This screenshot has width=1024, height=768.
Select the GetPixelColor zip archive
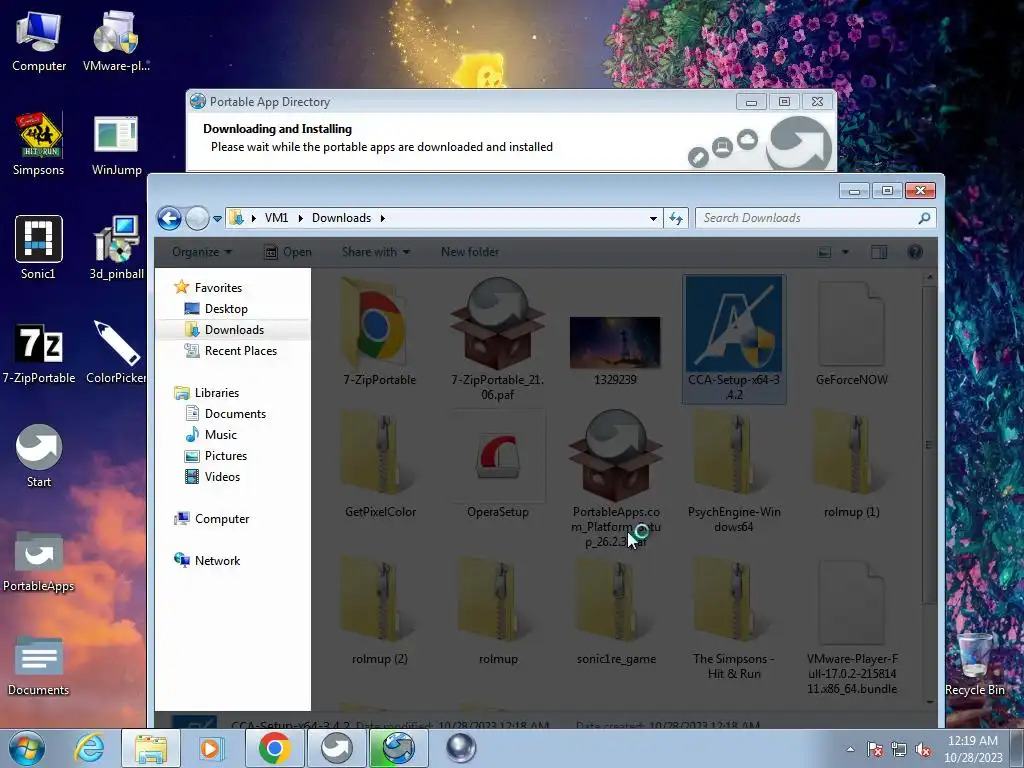click(x=380, y=465)
